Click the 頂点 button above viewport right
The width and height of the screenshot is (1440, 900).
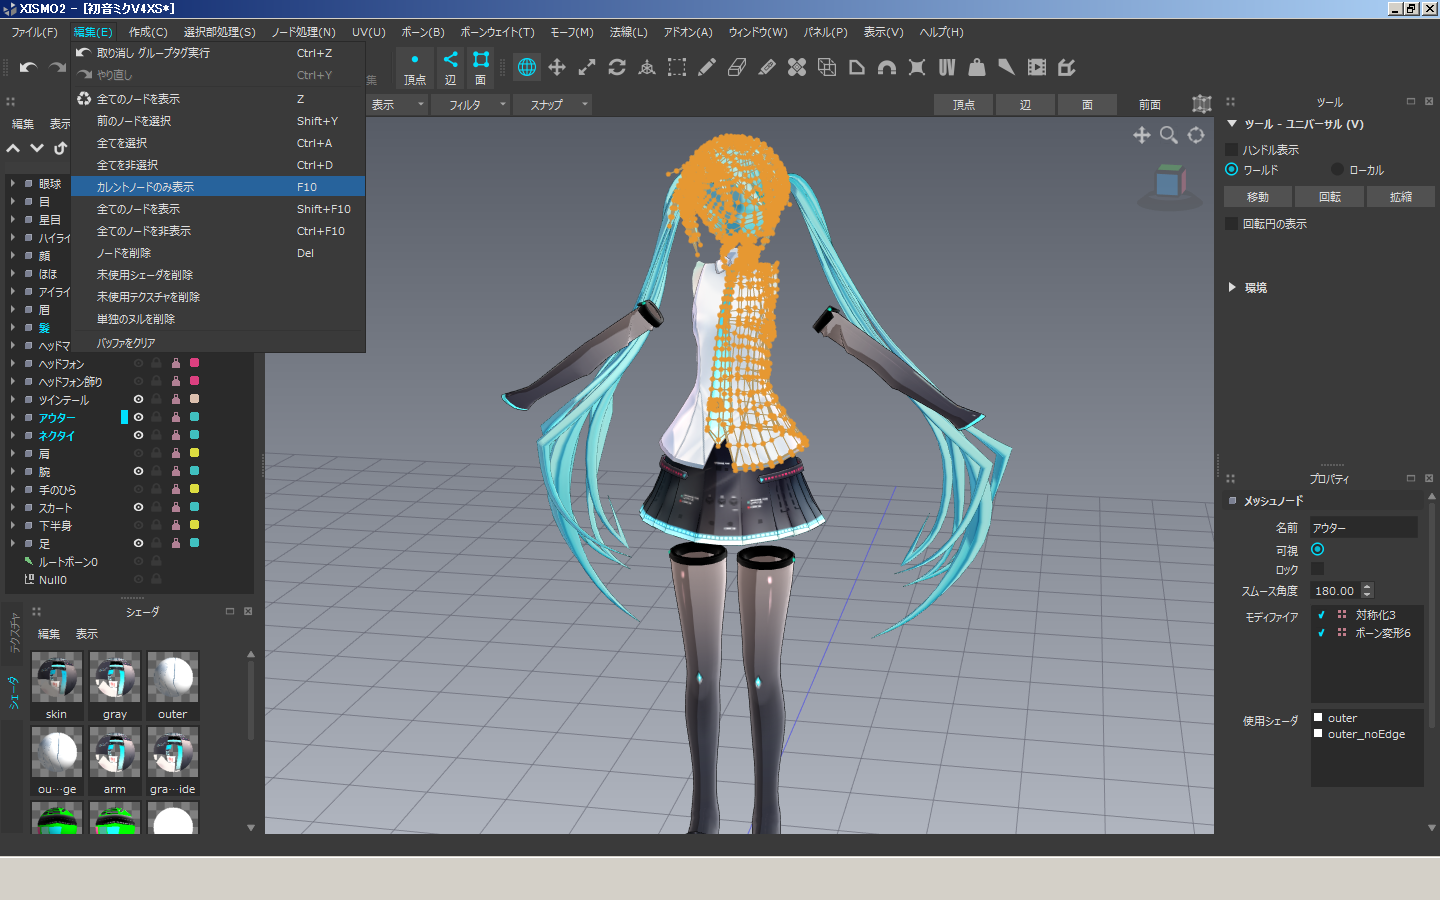(x=963, y=104)
